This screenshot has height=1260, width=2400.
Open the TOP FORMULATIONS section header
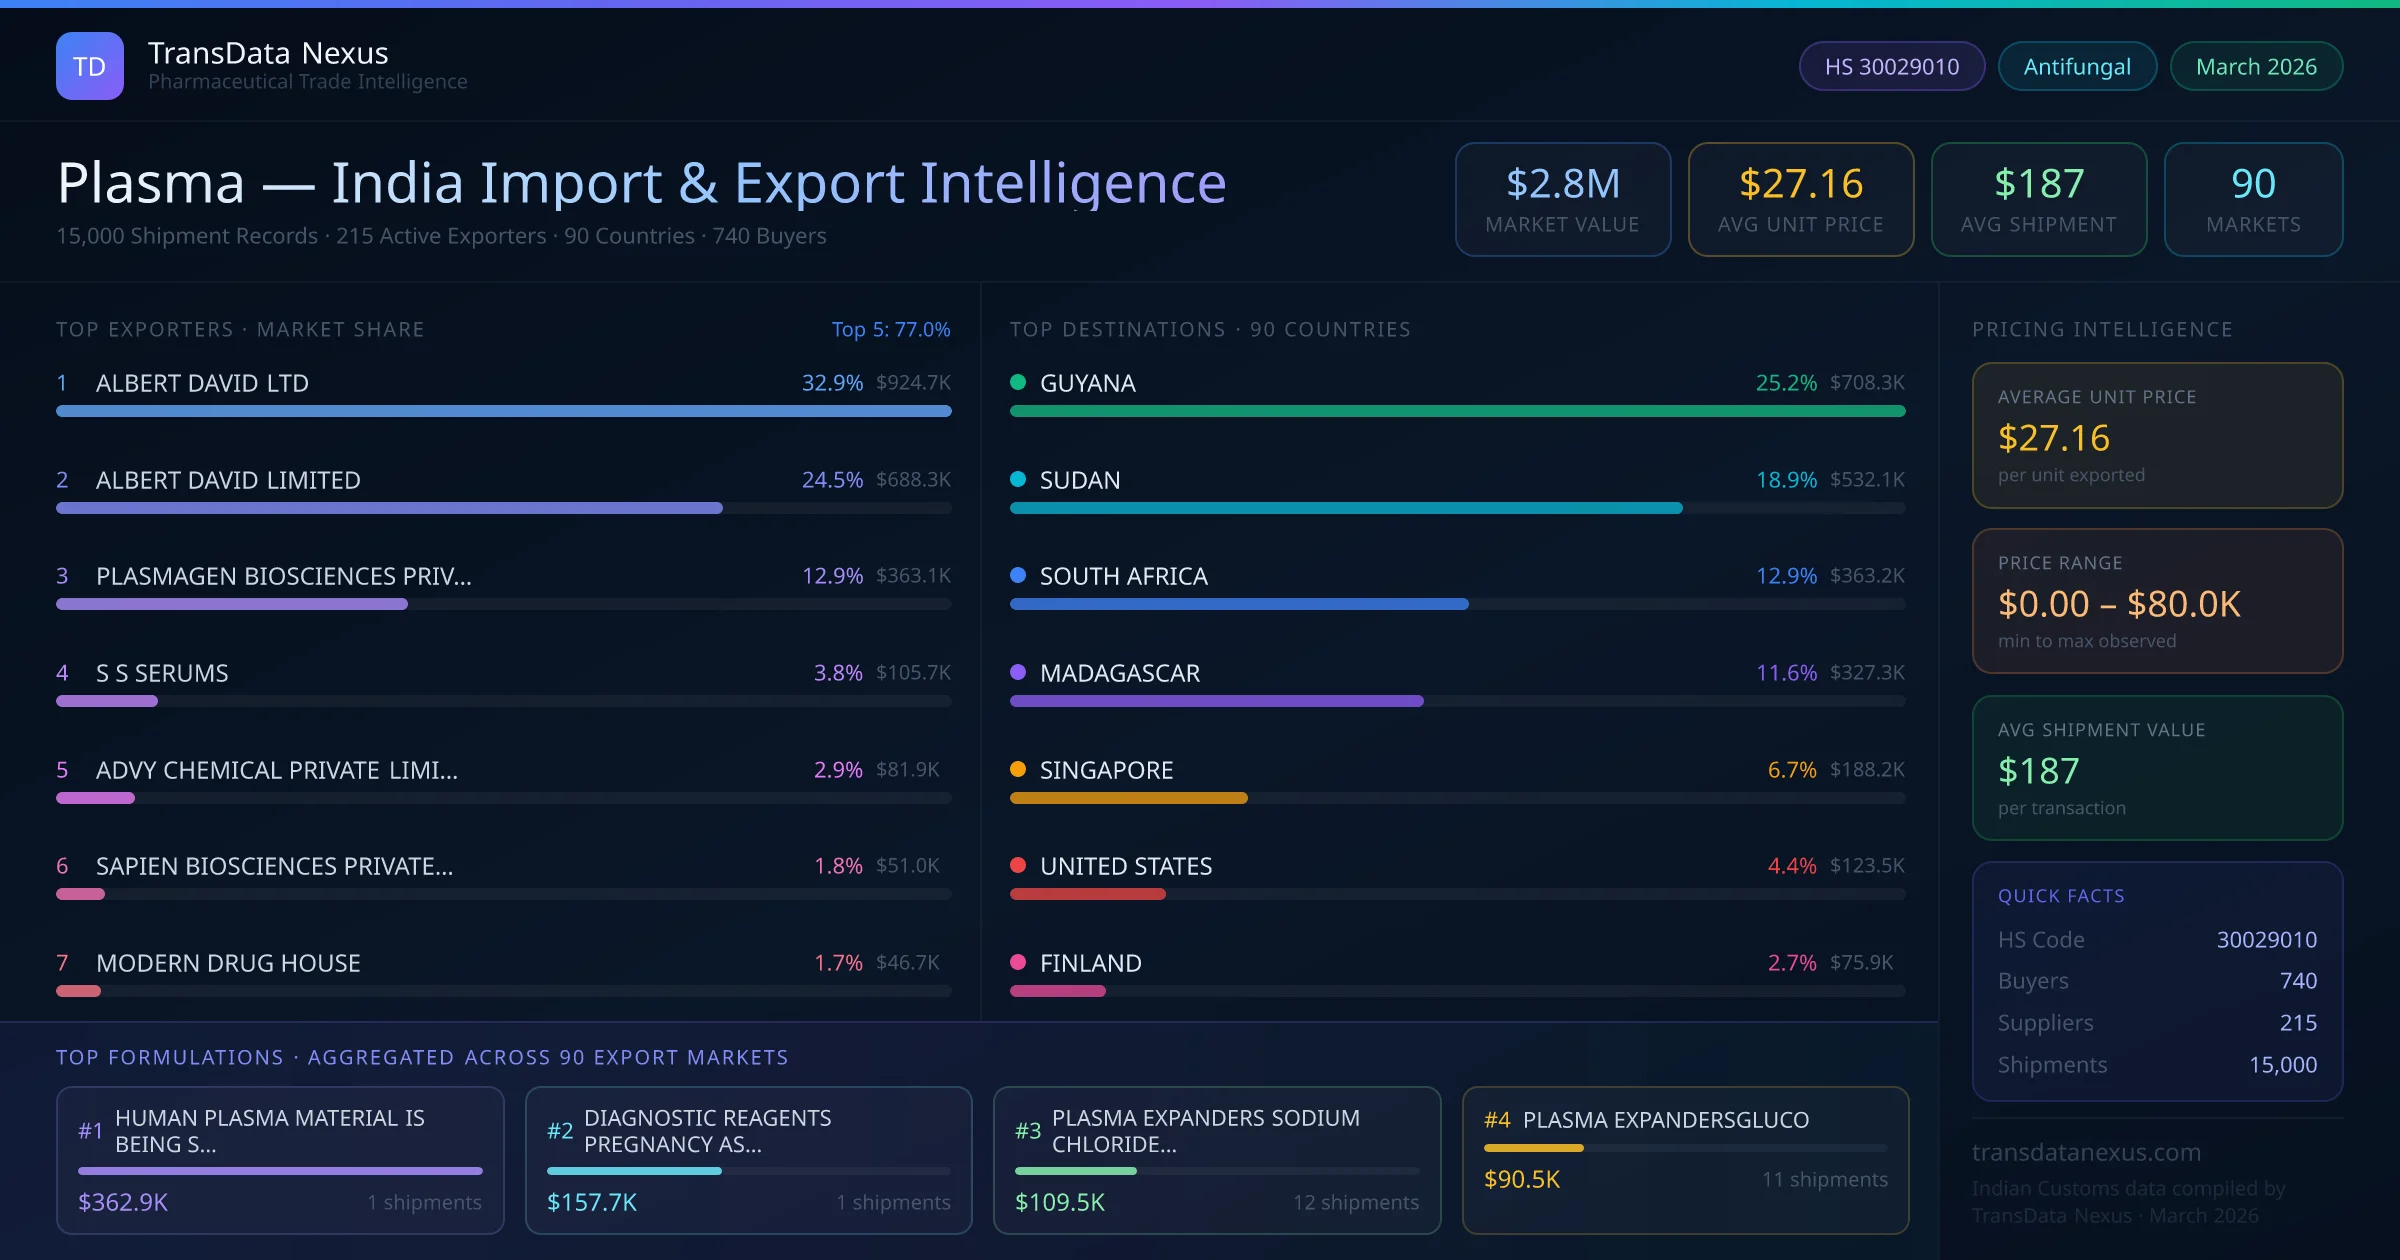tap(423, 1057)
